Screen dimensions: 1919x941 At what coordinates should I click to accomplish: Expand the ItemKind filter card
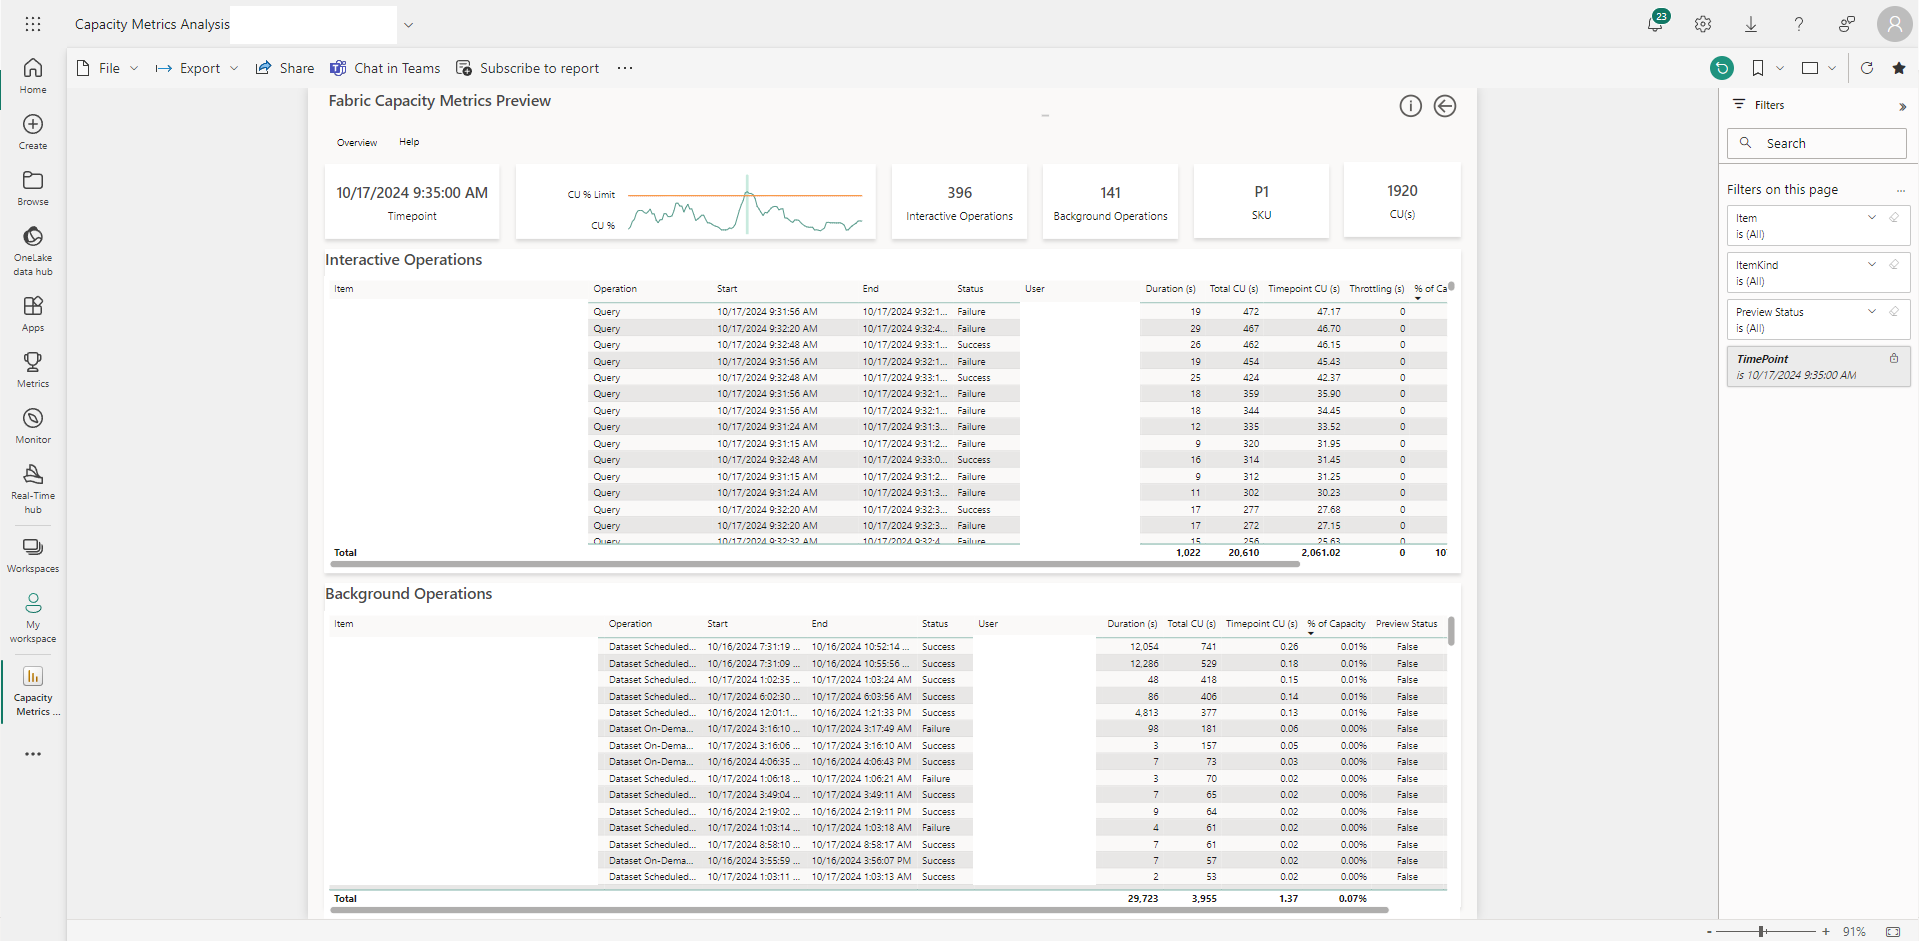tap(1872, 264)
